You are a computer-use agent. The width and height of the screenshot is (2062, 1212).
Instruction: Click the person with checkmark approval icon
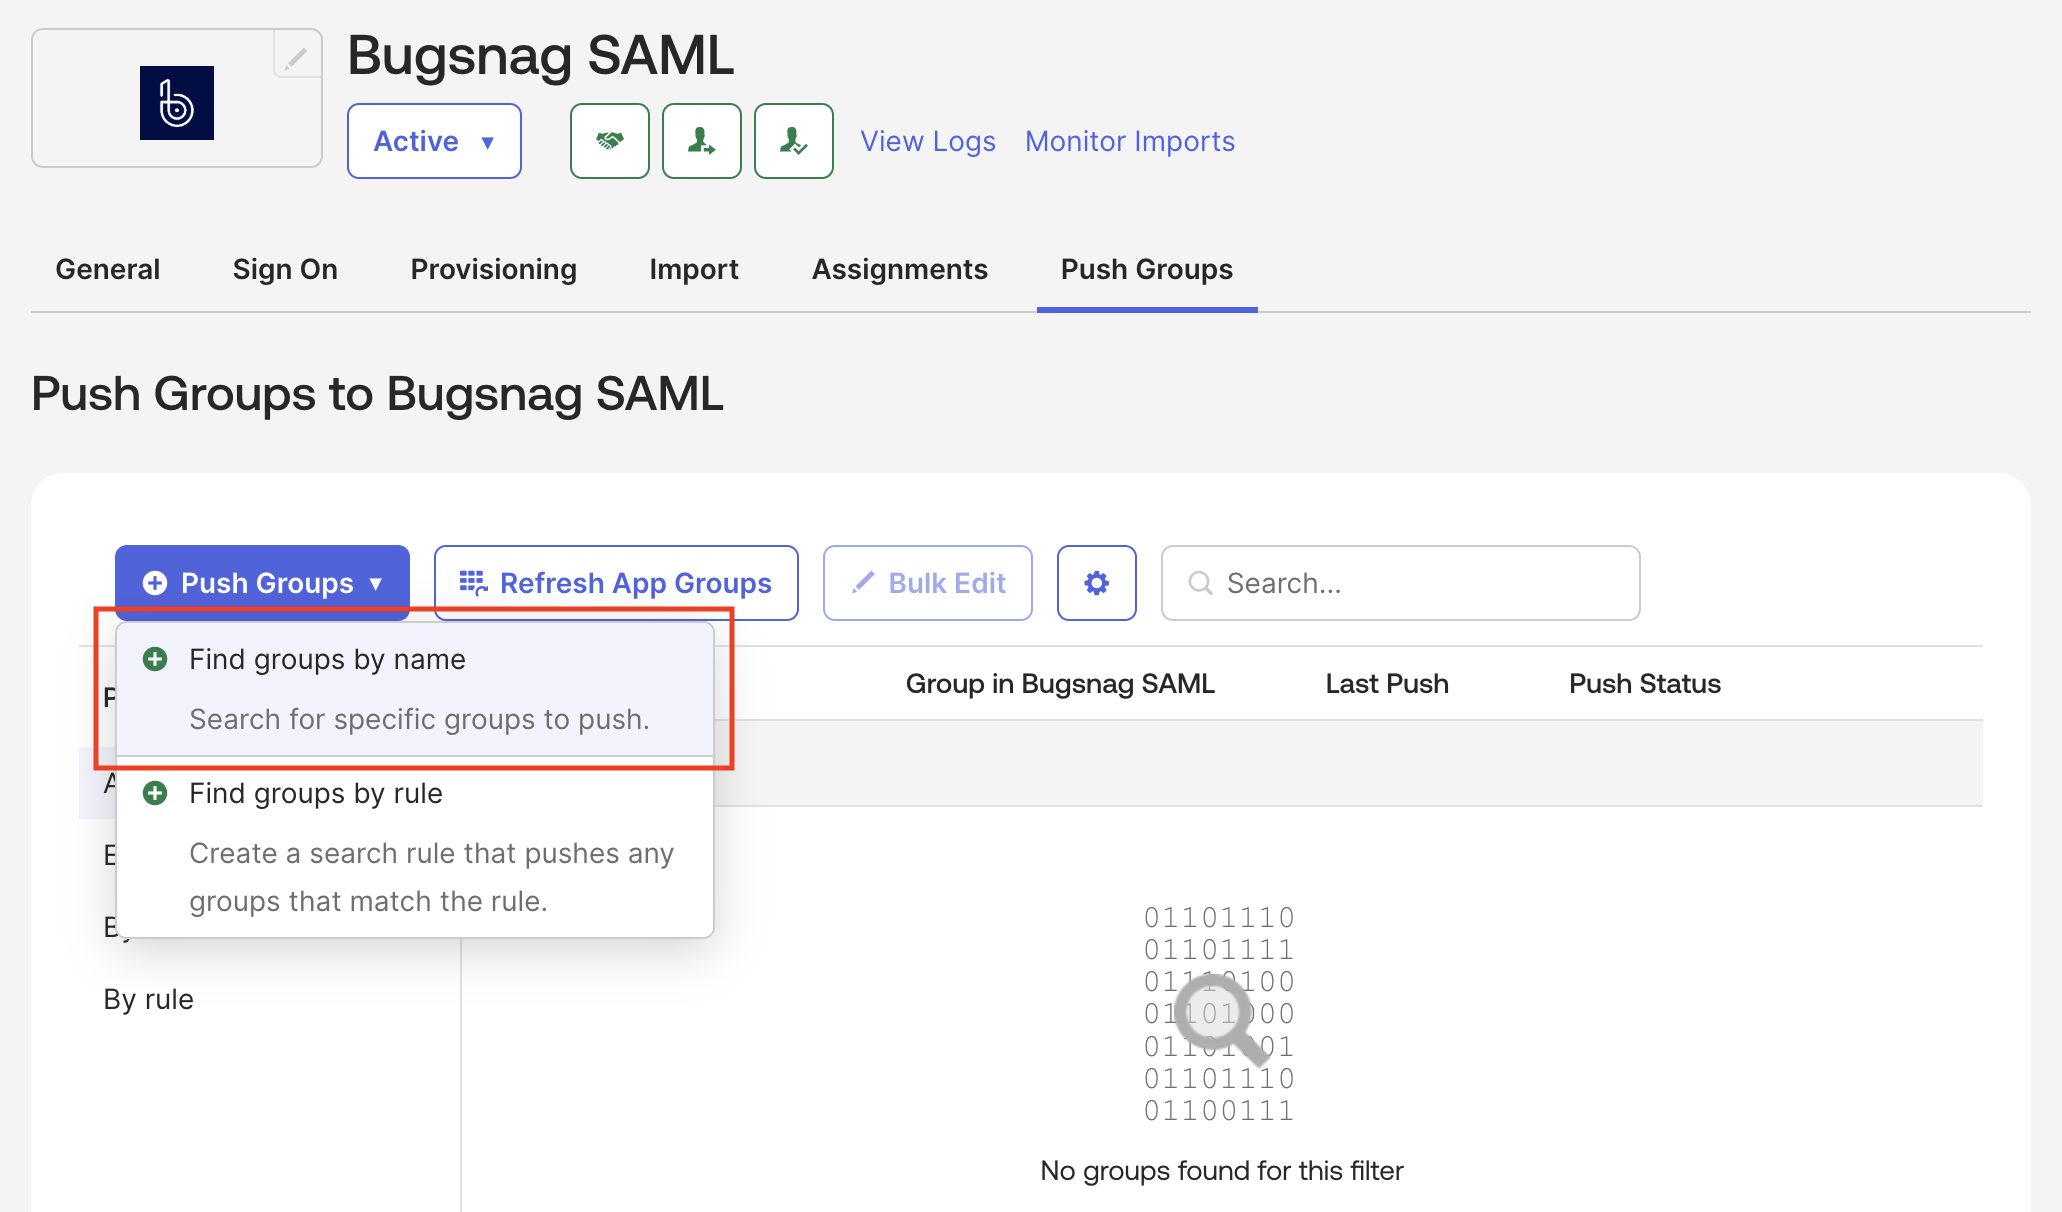[x=793, y=141]
